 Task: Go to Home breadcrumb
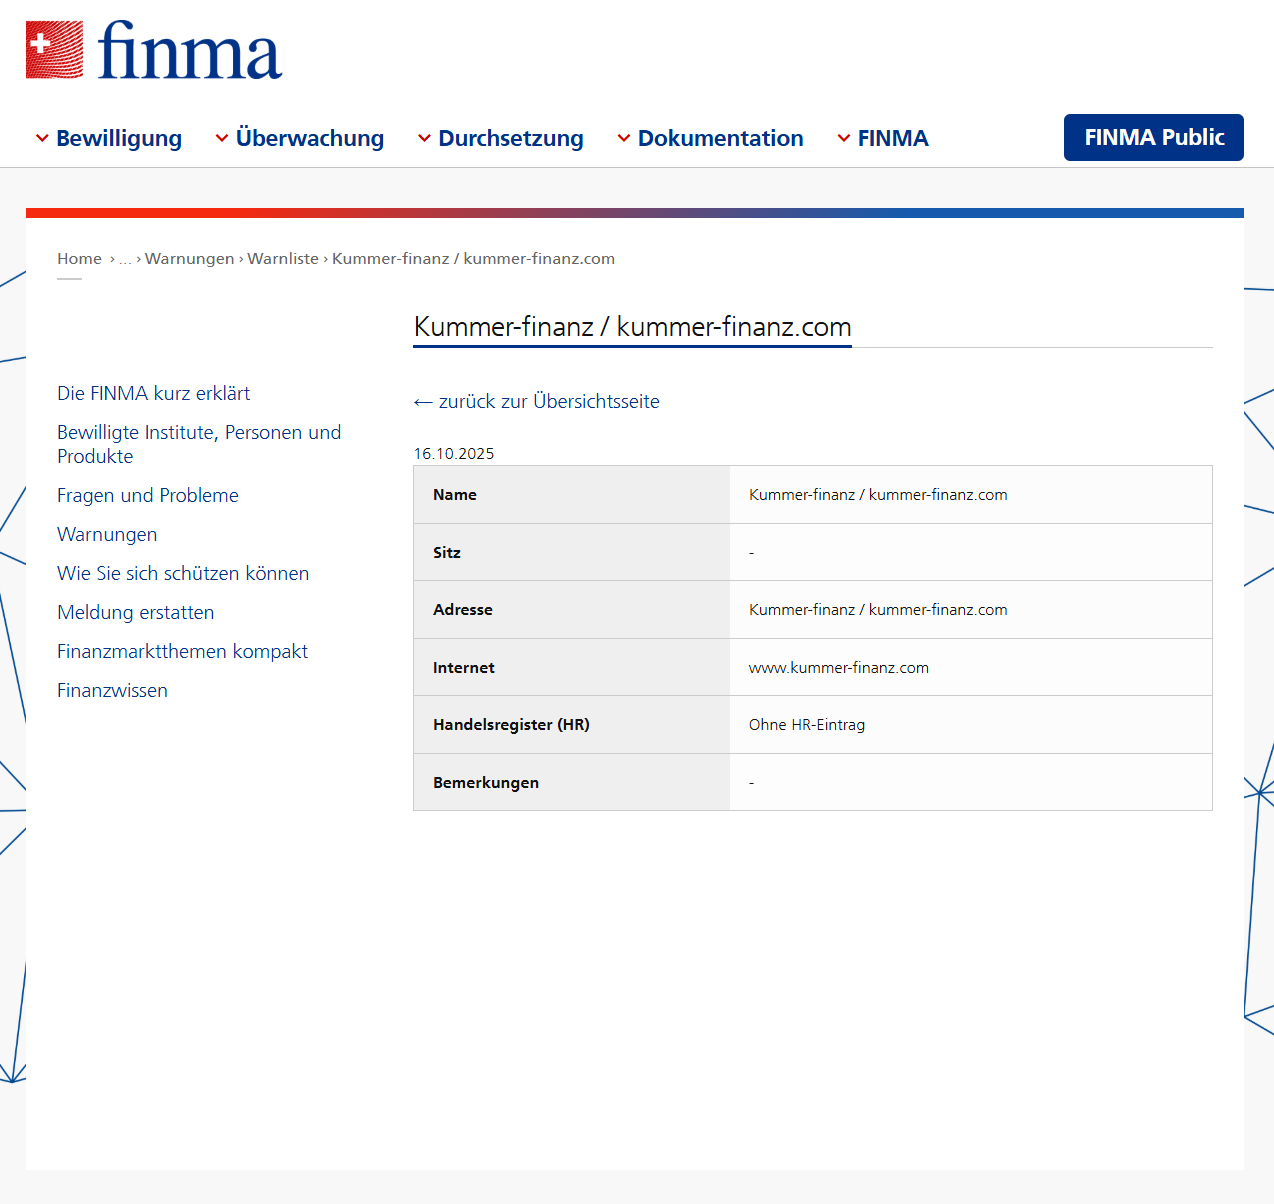(79, 258)
